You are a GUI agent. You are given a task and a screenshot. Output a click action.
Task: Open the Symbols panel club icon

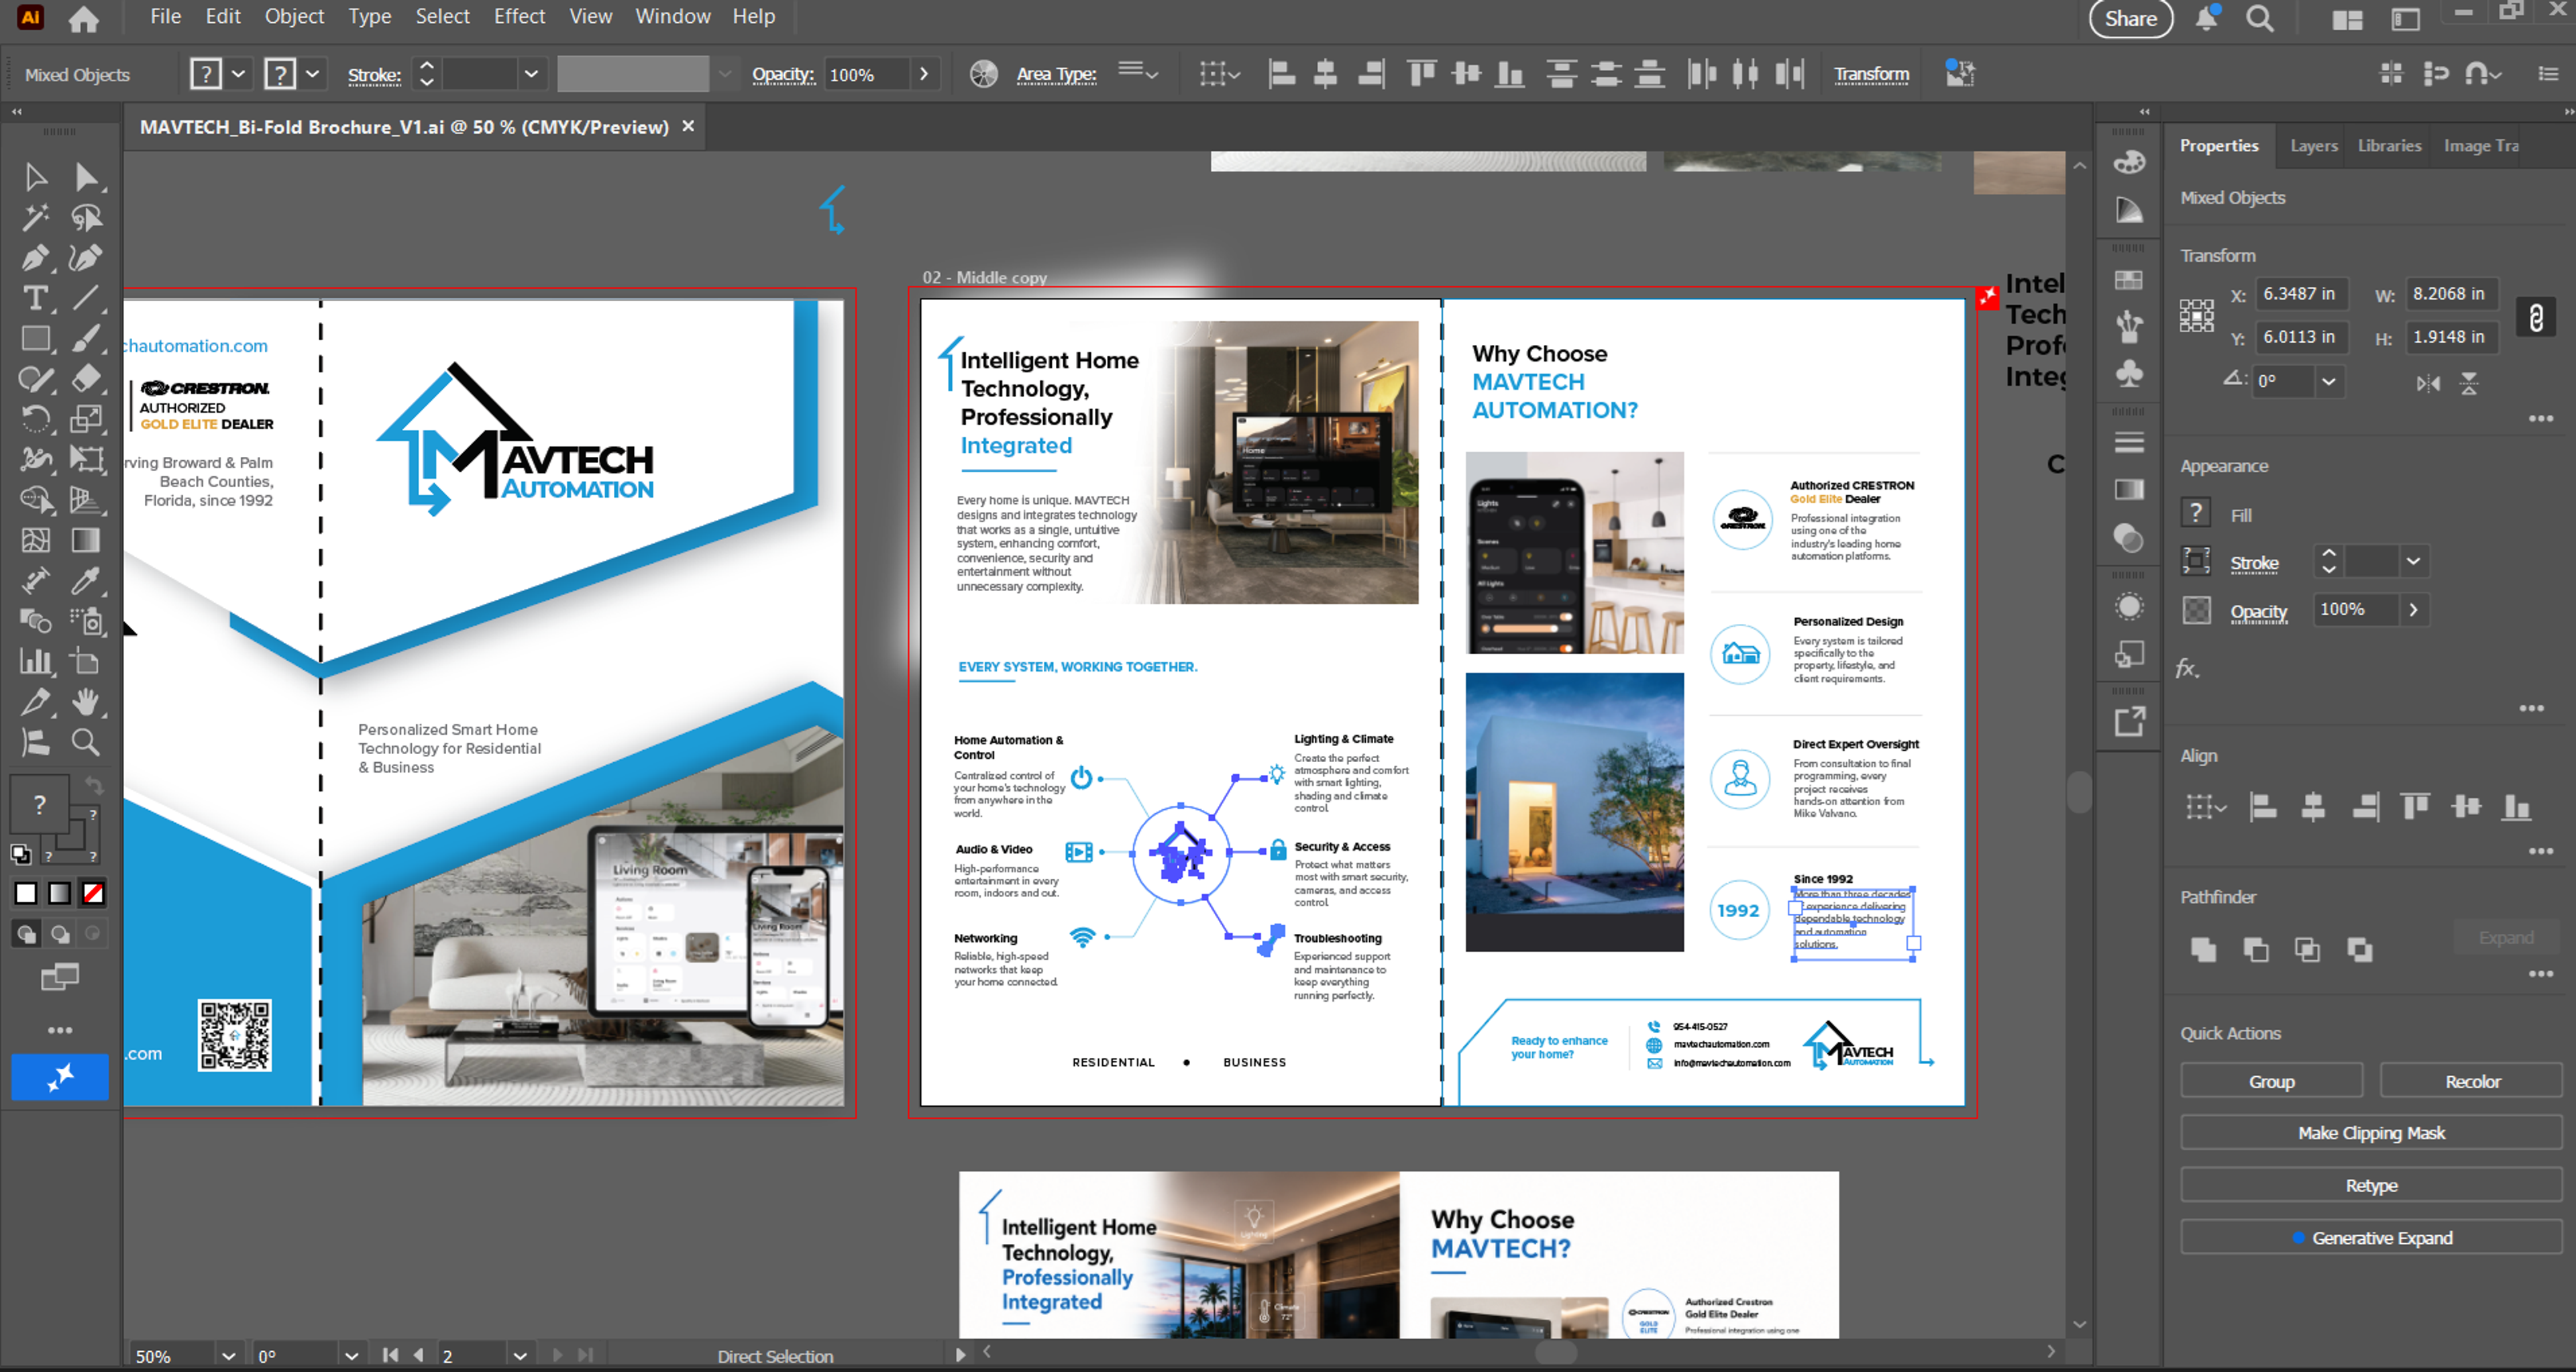[2129, 374]
